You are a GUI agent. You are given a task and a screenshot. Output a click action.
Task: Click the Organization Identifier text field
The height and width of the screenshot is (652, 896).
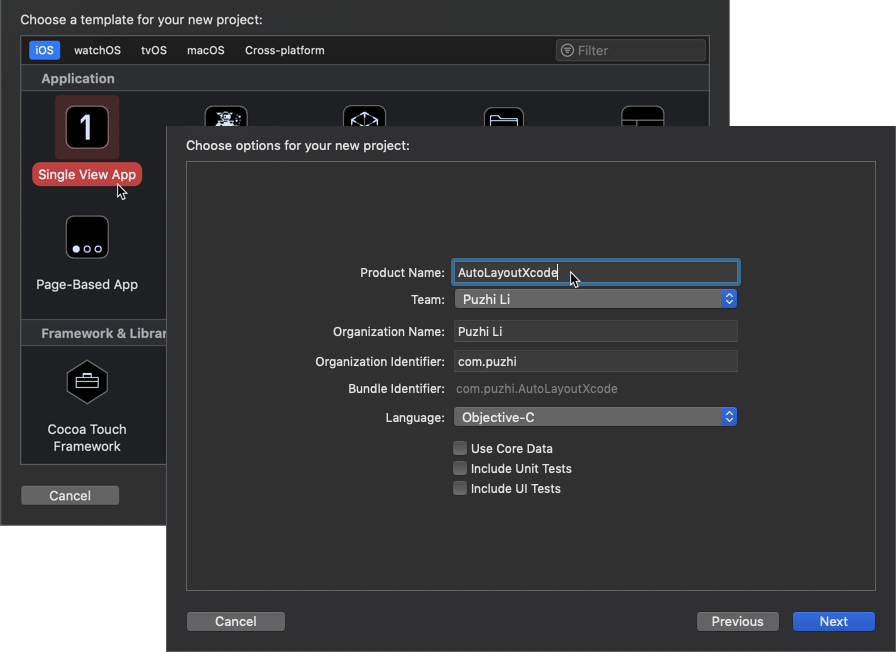pos(595,359)
